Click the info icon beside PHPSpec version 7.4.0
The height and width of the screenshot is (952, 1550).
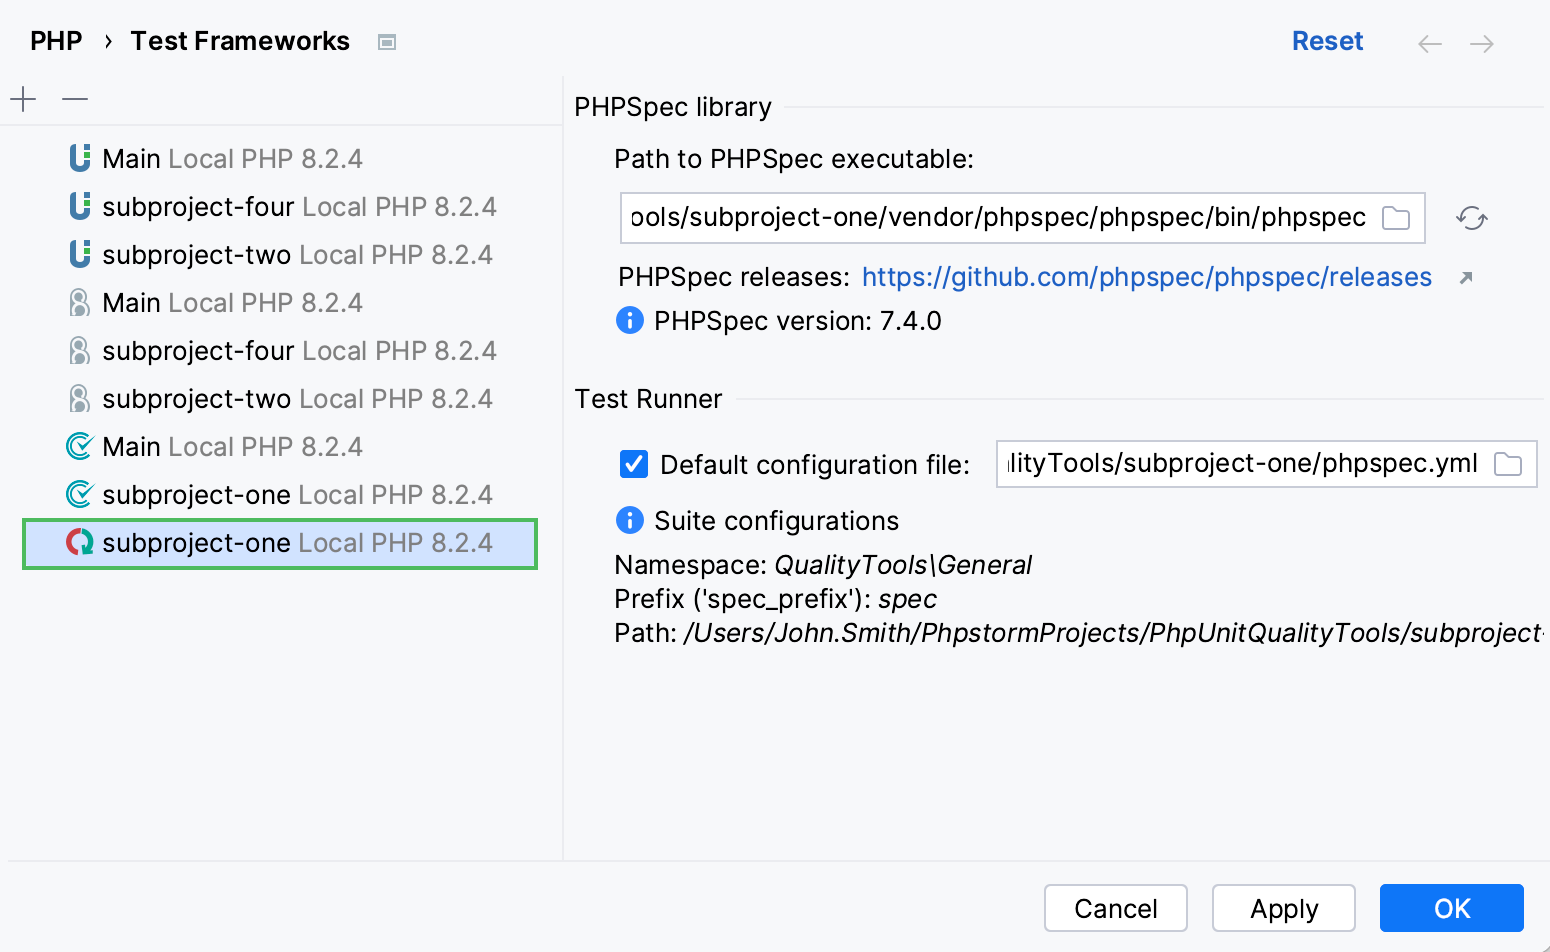click(x=629, y=321)
